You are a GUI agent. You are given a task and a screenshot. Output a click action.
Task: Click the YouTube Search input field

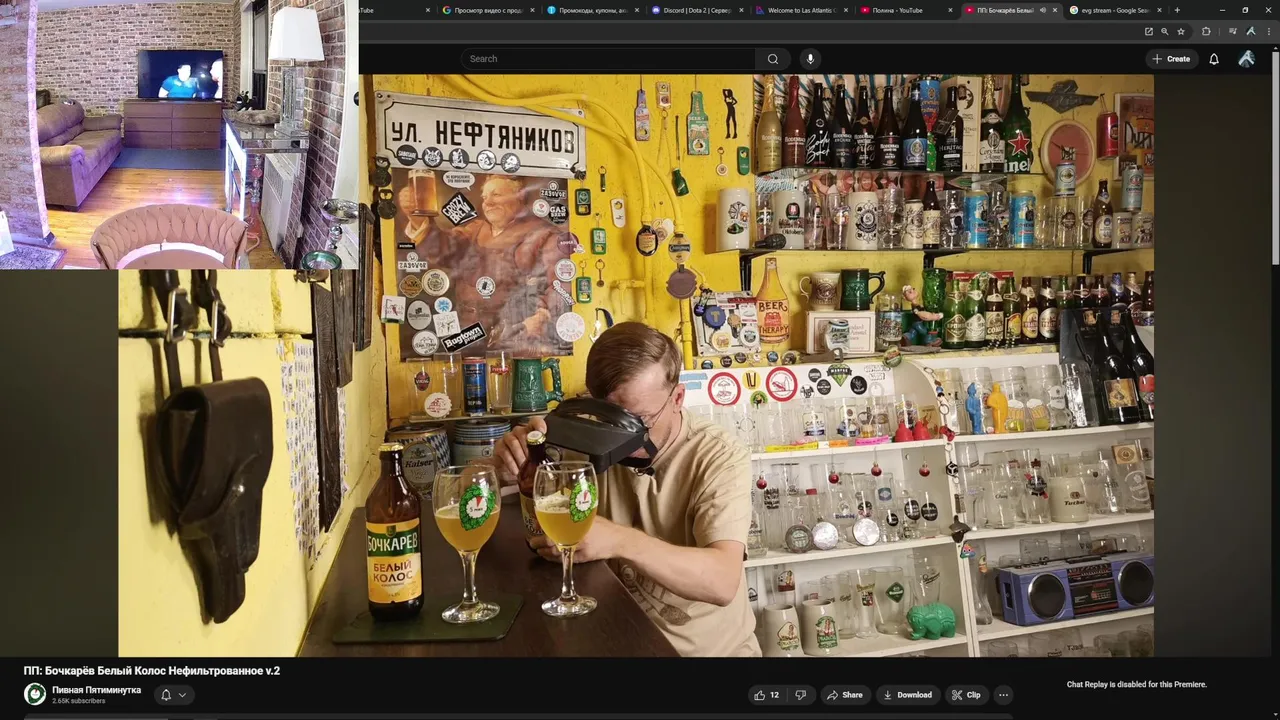pyautogui.click(x=608, y=59)
